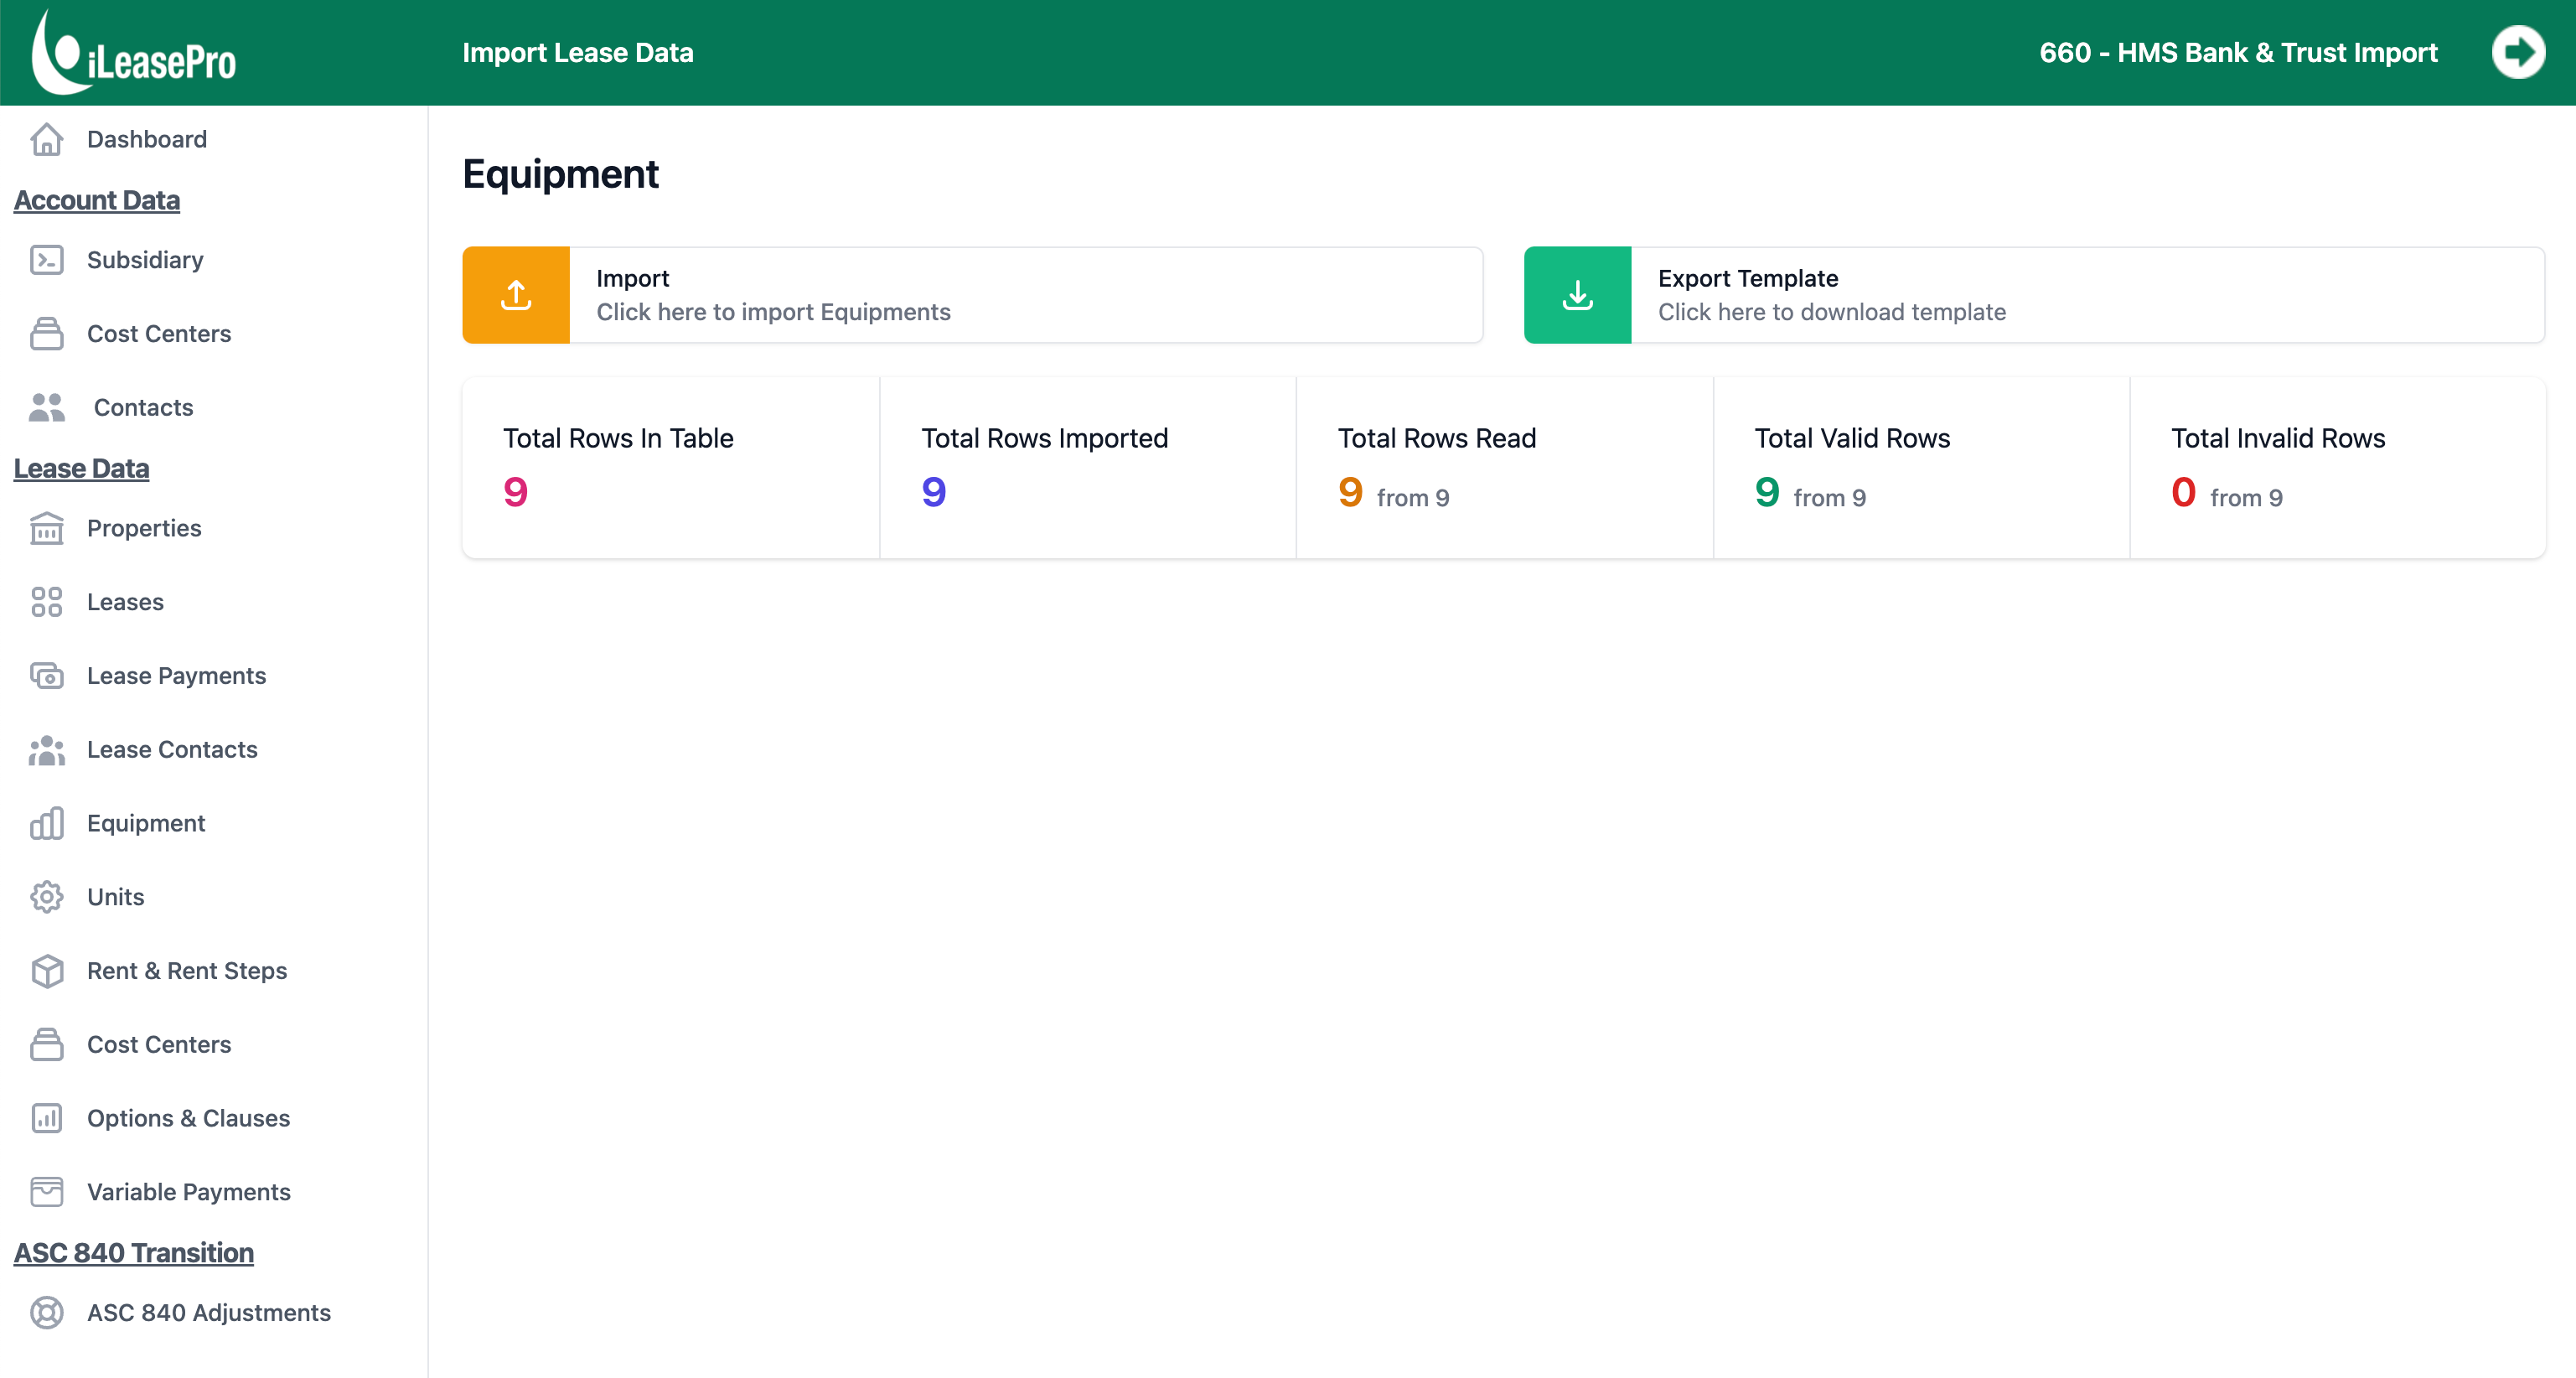Viewport: 2576px width, 1378px height.
Task: Click the Total Valid Rows label
Action: [x=1852, y=438]
